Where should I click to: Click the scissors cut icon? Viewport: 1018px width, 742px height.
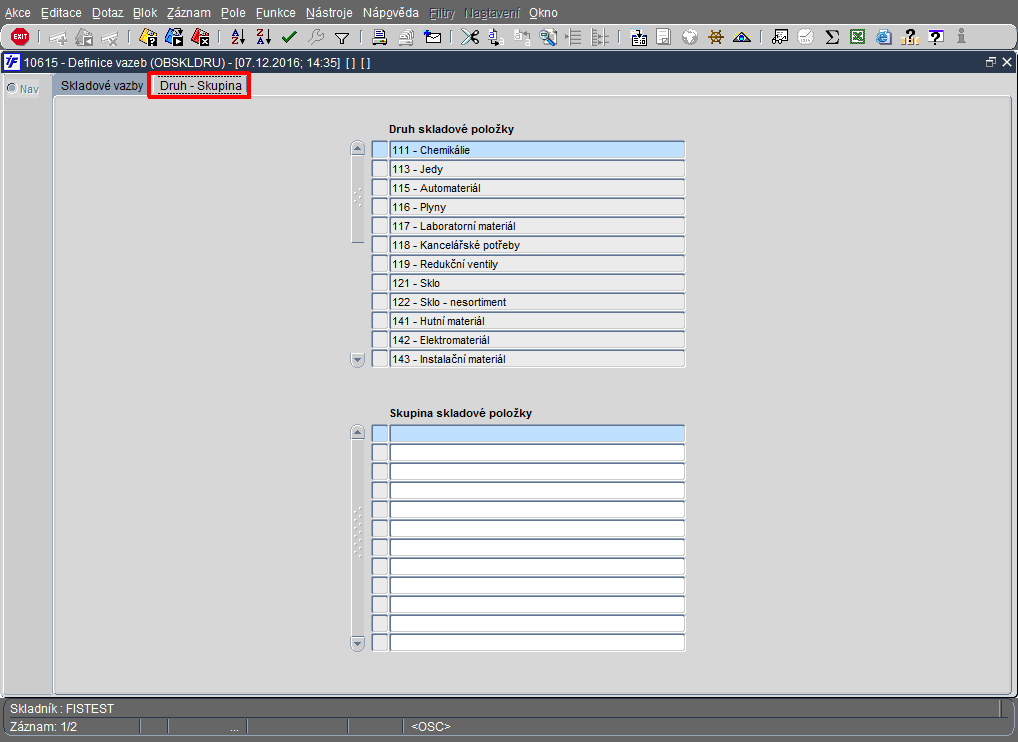coord(469,37)
